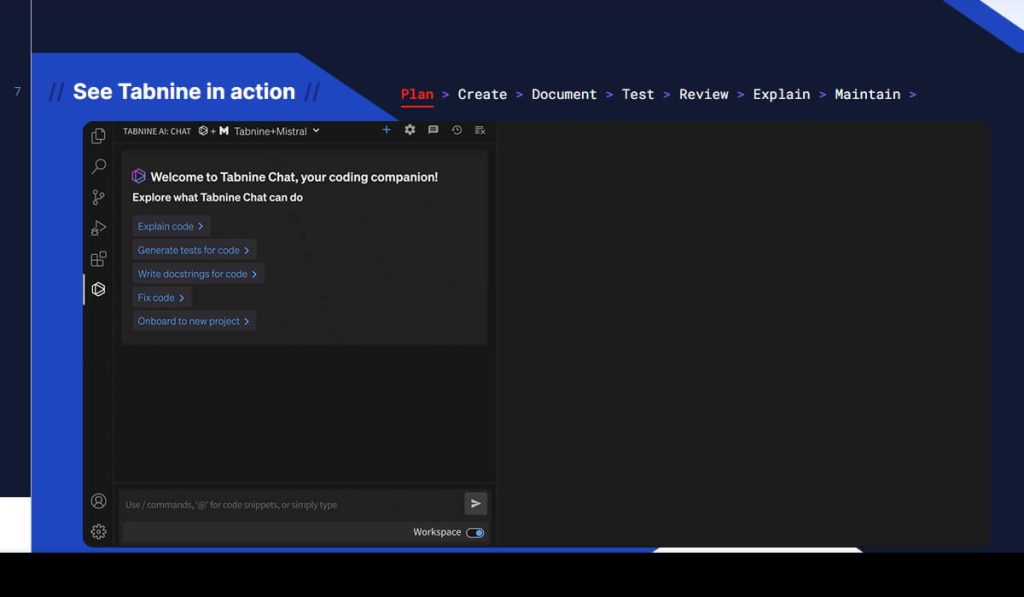Choose Generate tests for code
Viewport: 1024px width, 597px height.
pyautogui.click(x=193, y=250)
